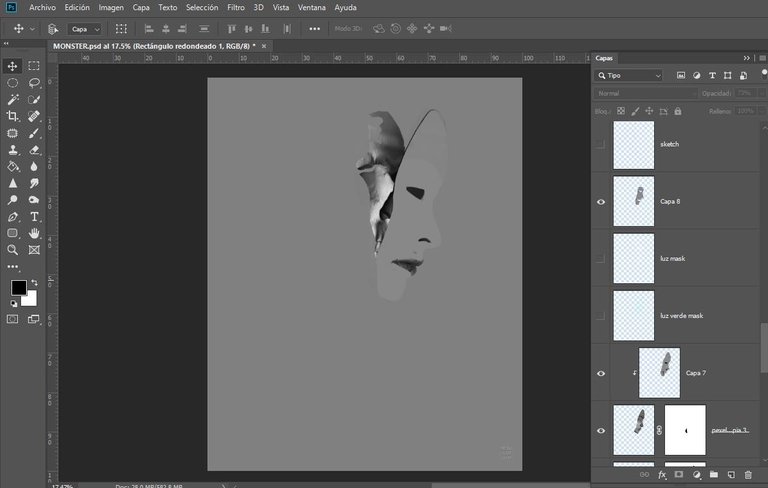Select the Paint Bucket tool
This screenshot has width=768, height=488.
click(x=13, y=167)
